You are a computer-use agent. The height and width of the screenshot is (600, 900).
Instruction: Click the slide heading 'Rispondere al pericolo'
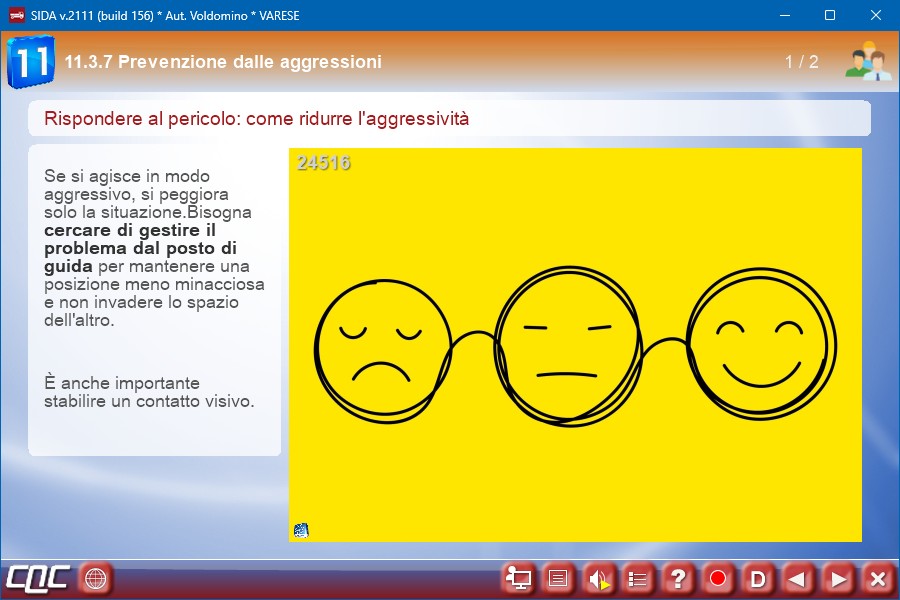click(x=256, y=119)
